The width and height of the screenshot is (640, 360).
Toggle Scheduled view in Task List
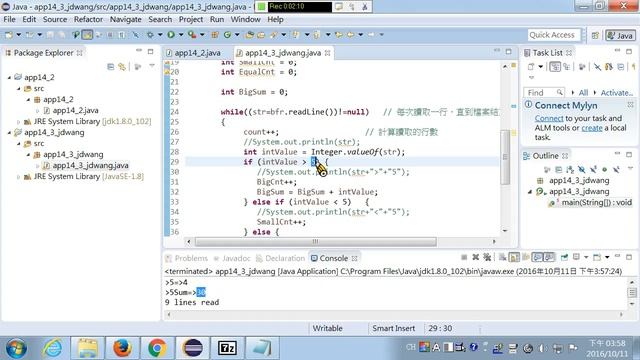coord(567,67)
